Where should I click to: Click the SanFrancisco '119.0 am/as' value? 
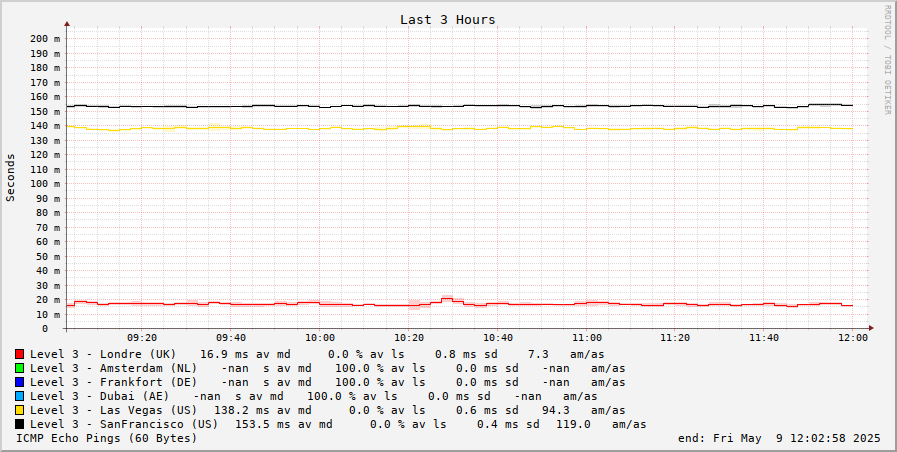point(601,424)
